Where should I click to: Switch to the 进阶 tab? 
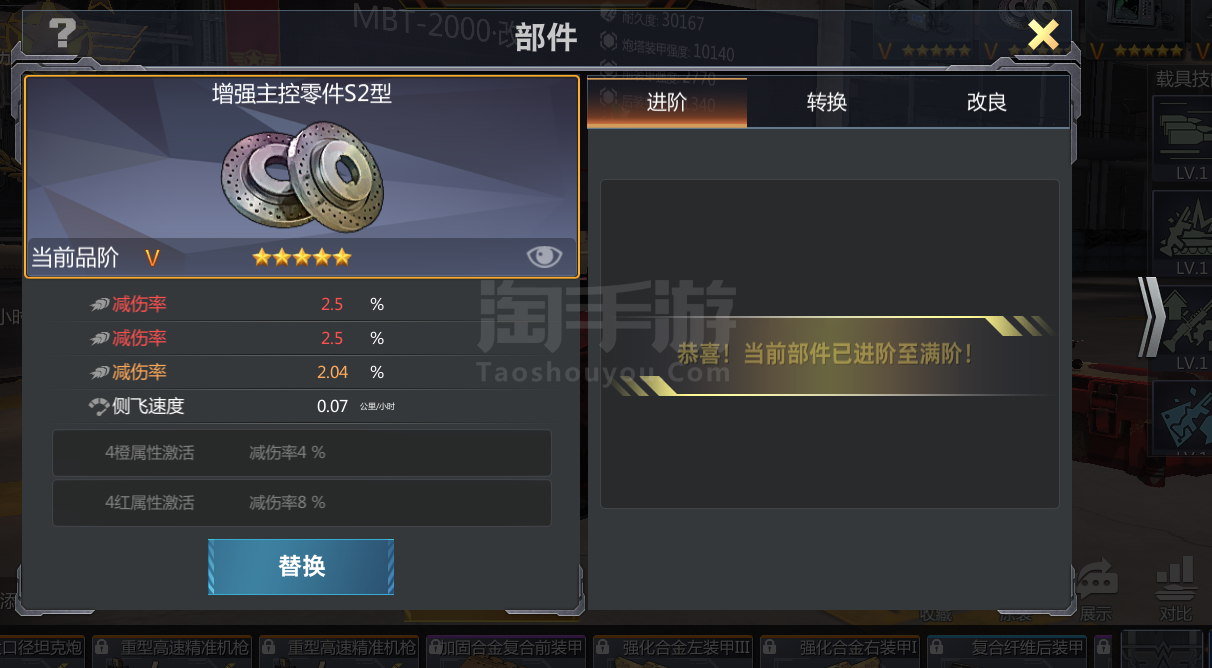coord(667,102)
